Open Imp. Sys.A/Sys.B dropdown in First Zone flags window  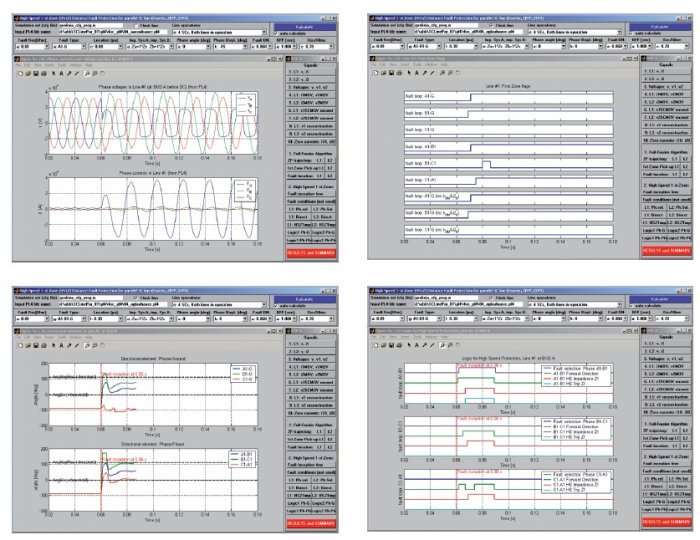pyautogui.click(x=505, y=46)
